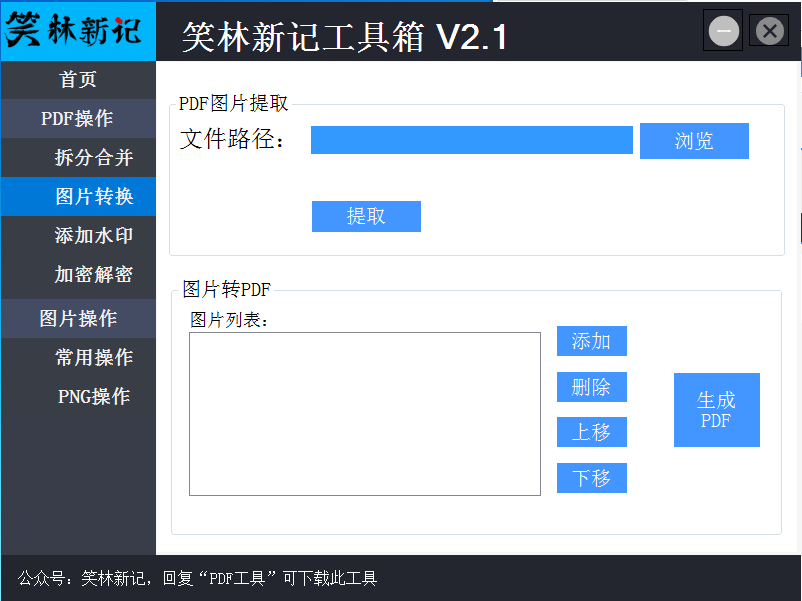Select 图片转换 in sidebar
This screenshot has height=601, width=802.
click(x=78, y=196)
